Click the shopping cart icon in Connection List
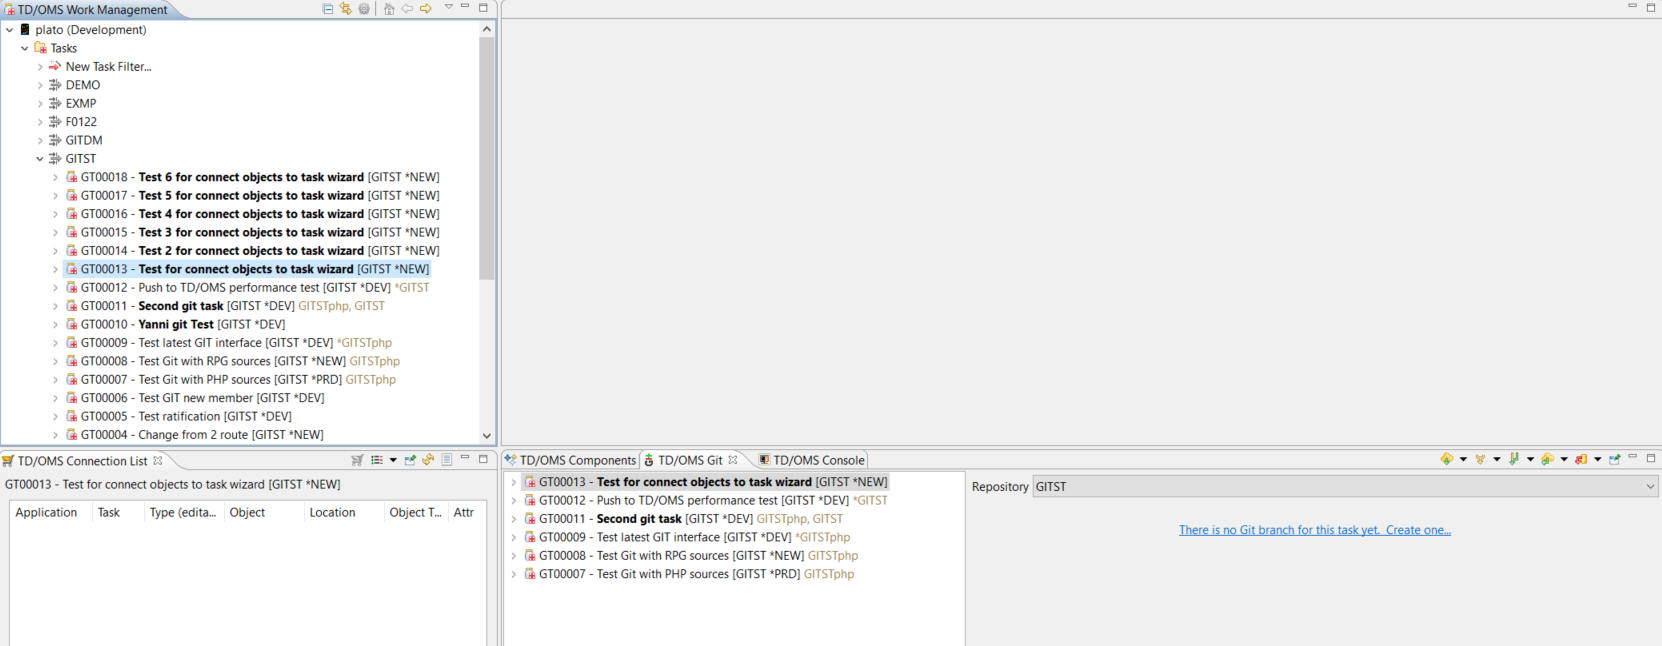 (357, 460)
